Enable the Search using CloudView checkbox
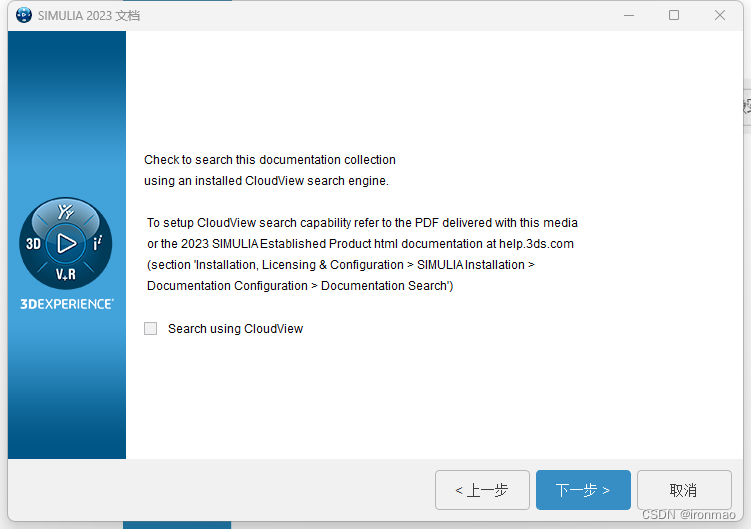 click(x=150, y=329)
